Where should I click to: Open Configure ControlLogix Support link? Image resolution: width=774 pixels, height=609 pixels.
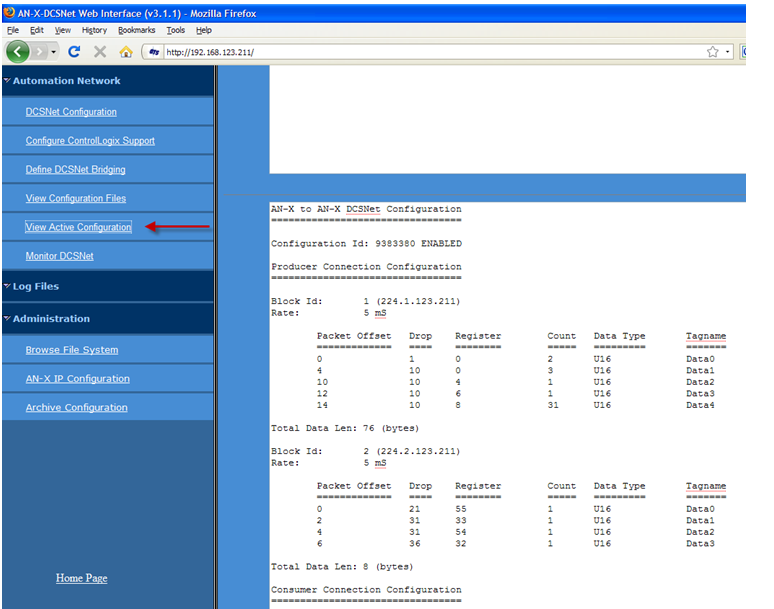click(90, 141)
